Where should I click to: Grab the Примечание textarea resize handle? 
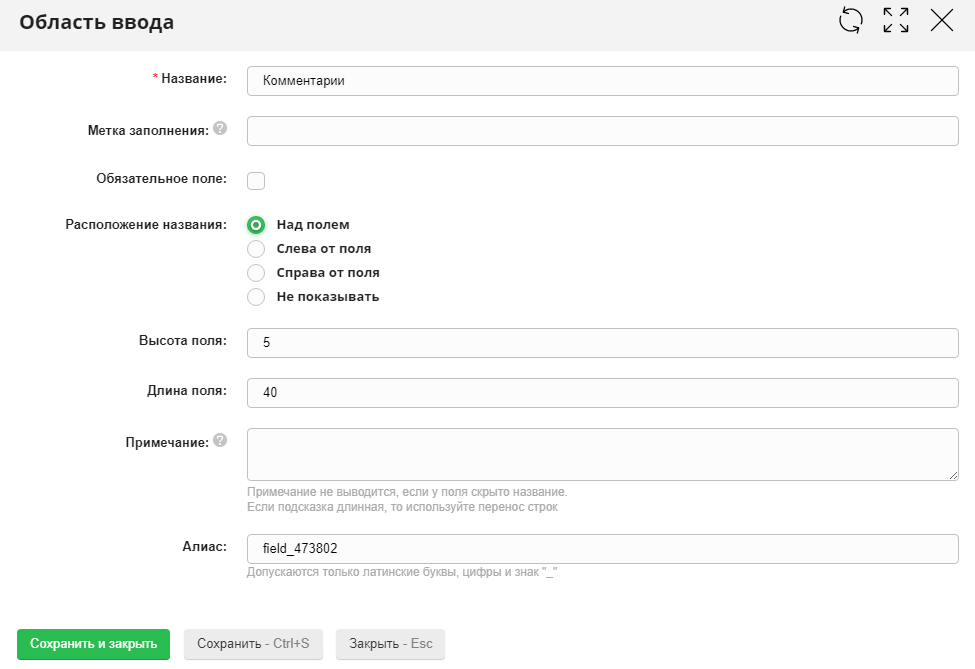(x=954, y=476)
